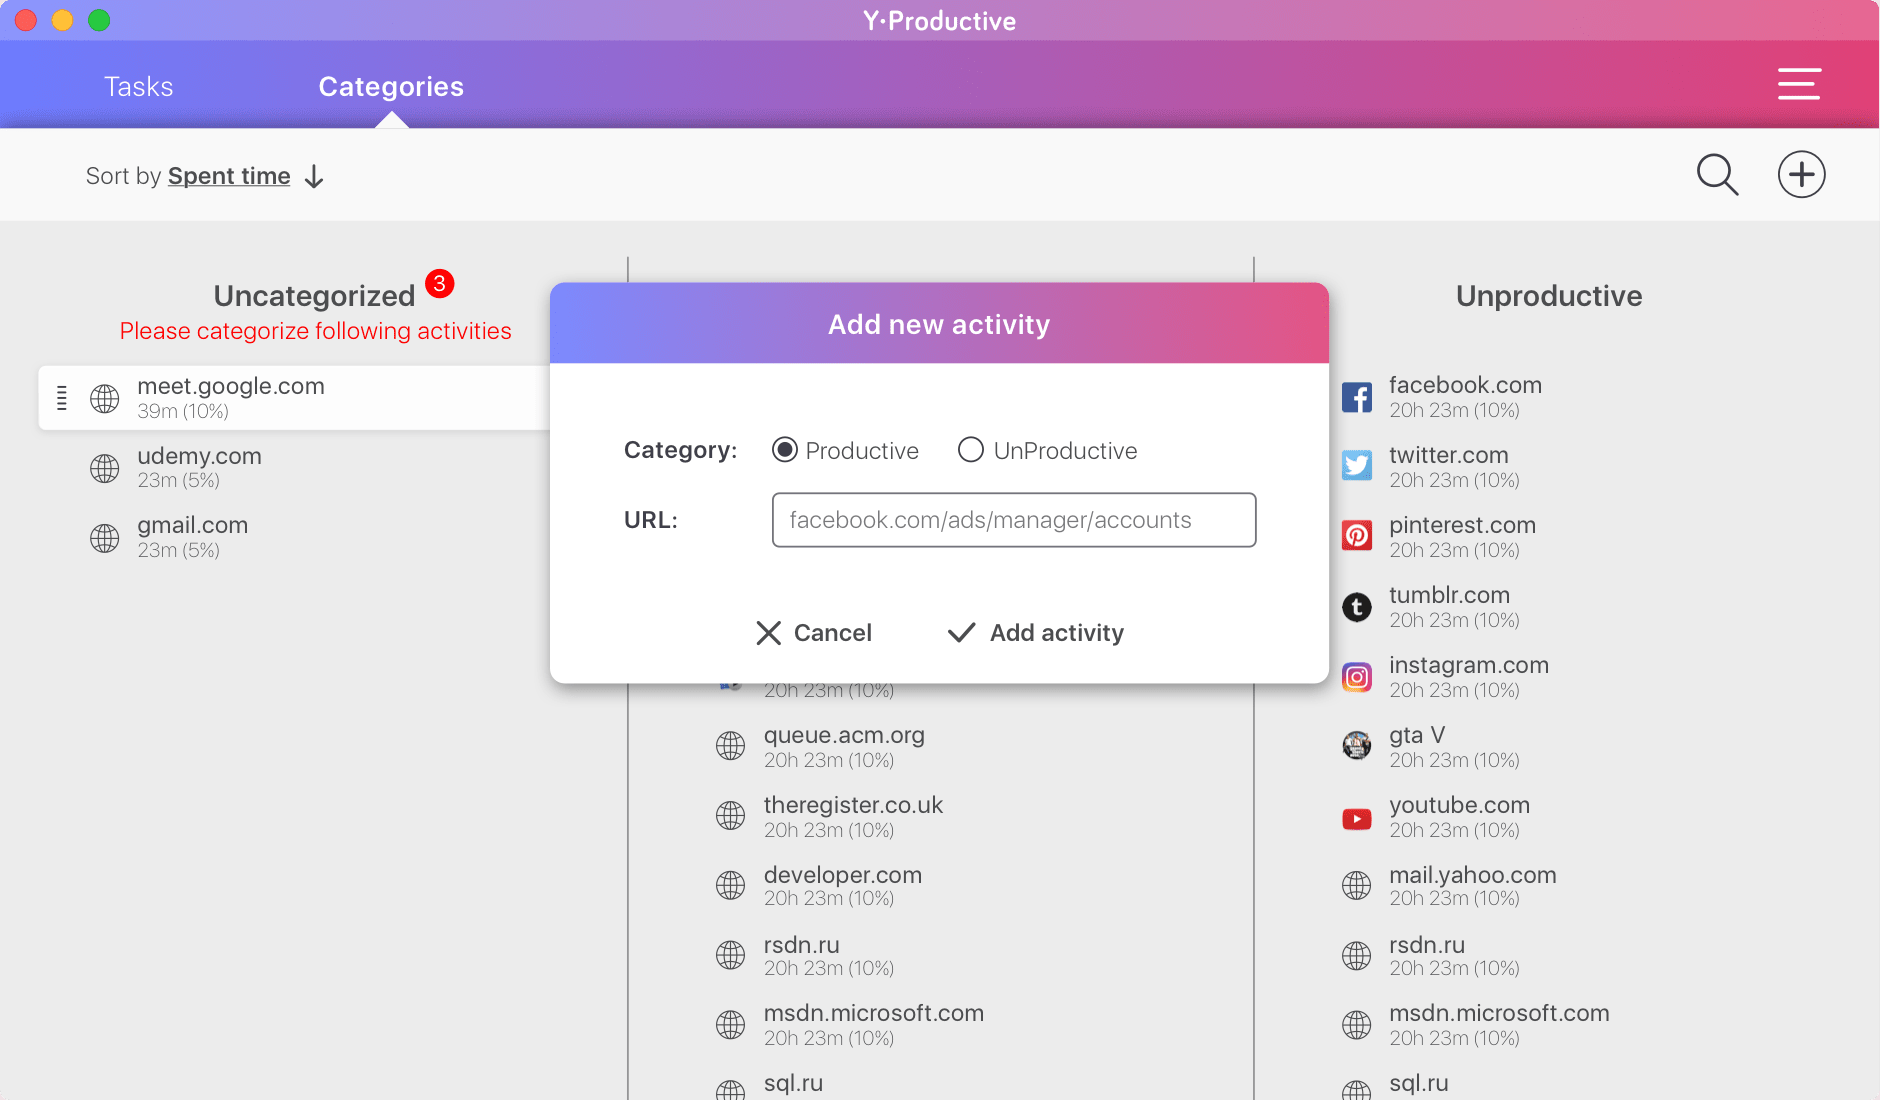Toggle the sort direction arrow
This screenshot has height=1100, width=1880.
[x=314, y=177]
